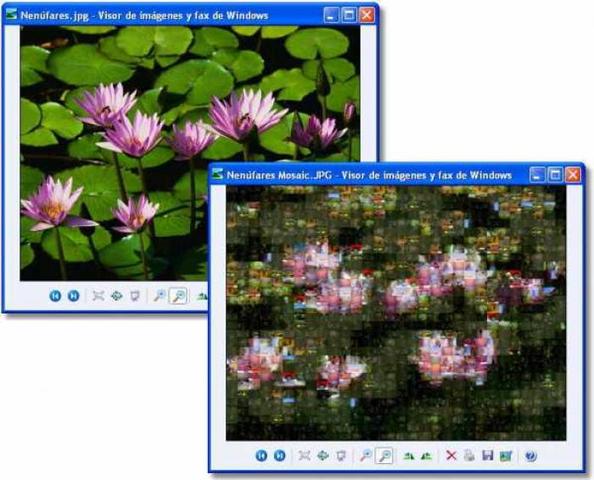Zoom out on the Mosaic image
Screen dimensions: 594x480
[384, 455]
